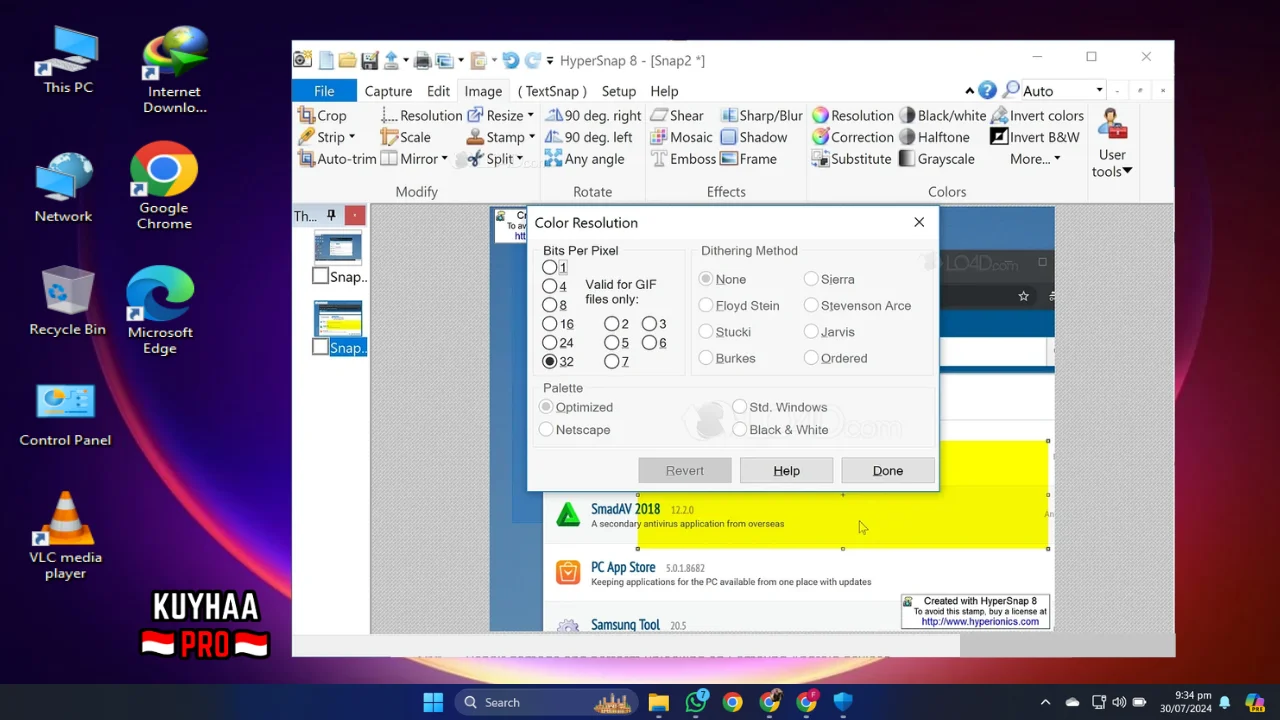Add a Shadow effect
Screen dimensions: 1280x720
click(x=754, y=138)
